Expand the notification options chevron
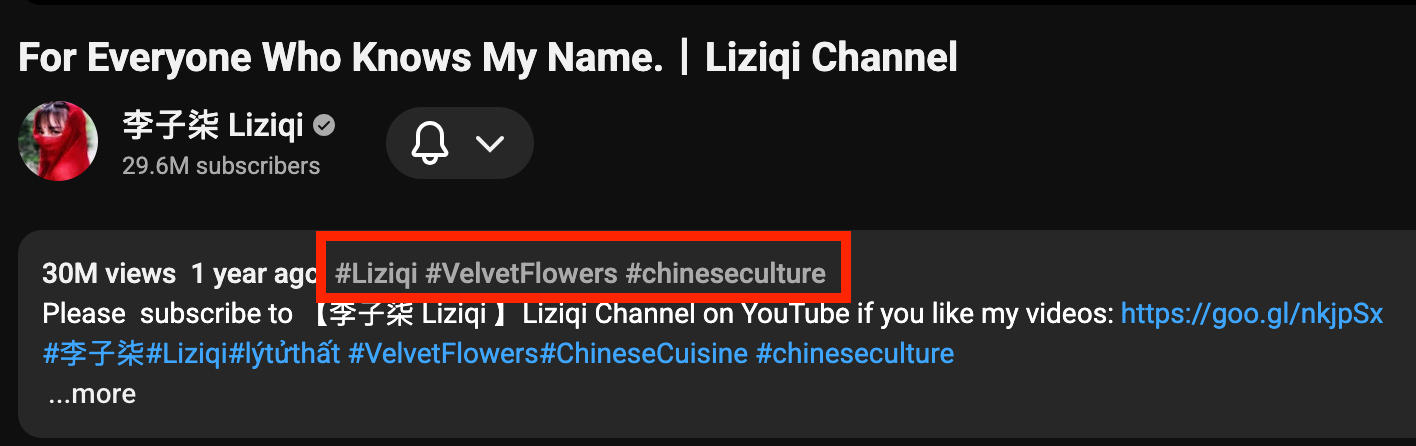Viewport: 1416px width, 446px height. 489,143
